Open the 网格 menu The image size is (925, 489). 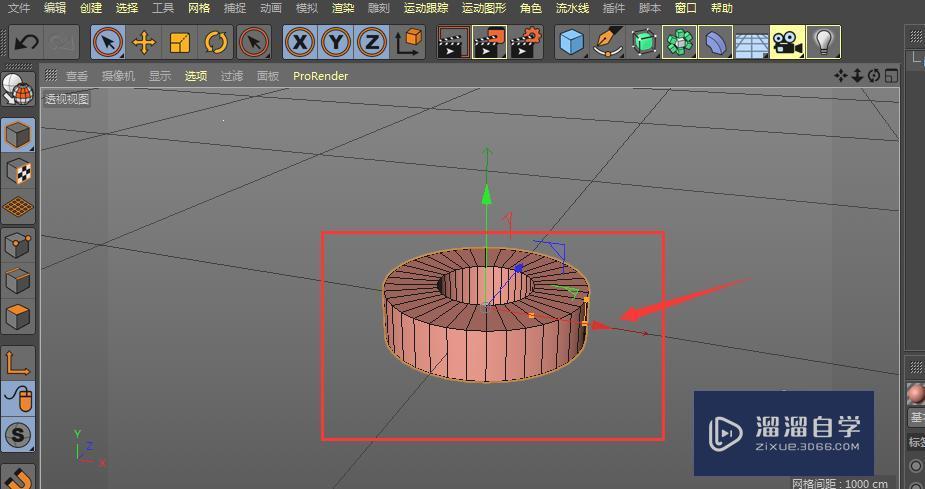click(199, 8)
